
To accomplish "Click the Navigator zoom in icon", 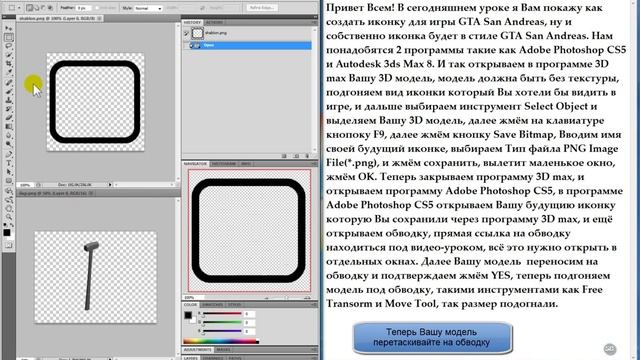I will (307, 298).
